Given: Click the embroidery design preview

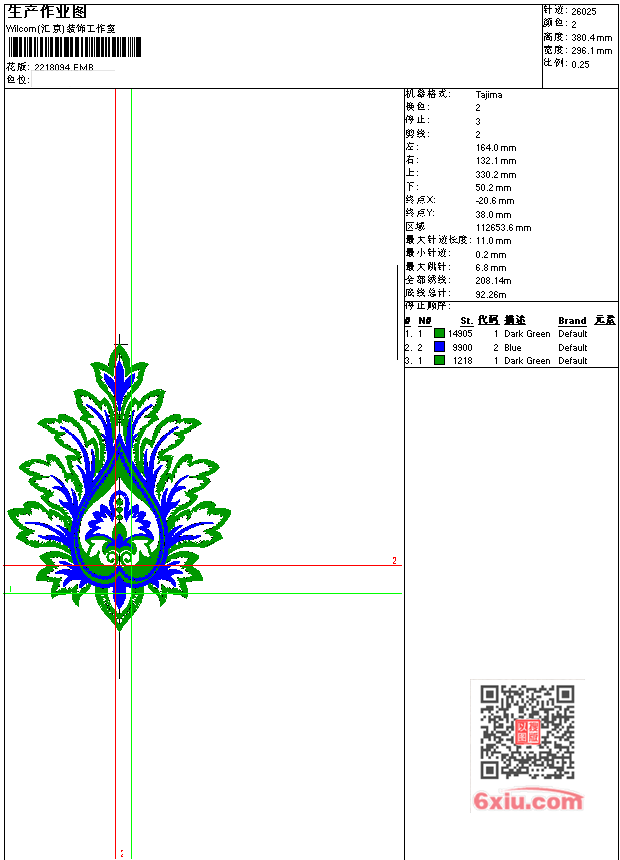Looking at the screenshot, I should click(119, 486).
